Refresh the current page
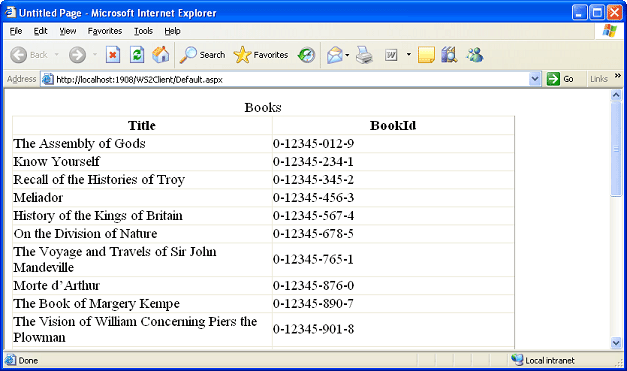627x371 pixels. tap(137, 55)
